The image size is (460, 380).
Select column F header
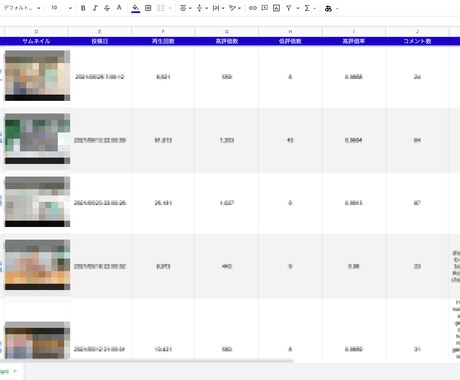tap(163, 32)
